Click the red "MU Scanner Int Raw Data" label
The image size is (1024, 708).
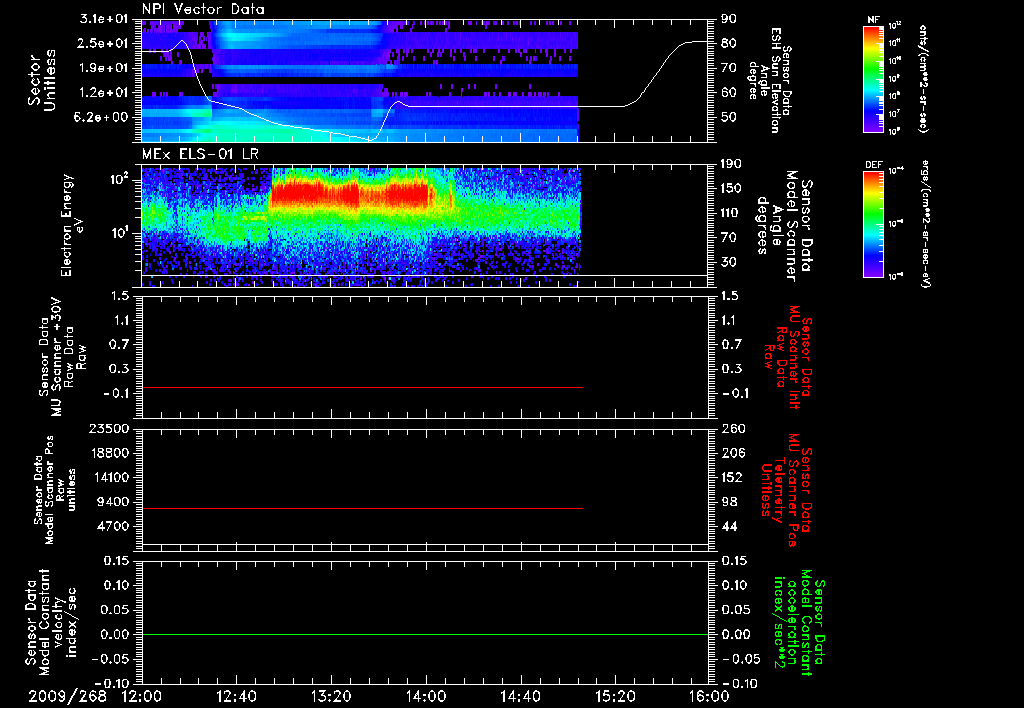(788, 357)
